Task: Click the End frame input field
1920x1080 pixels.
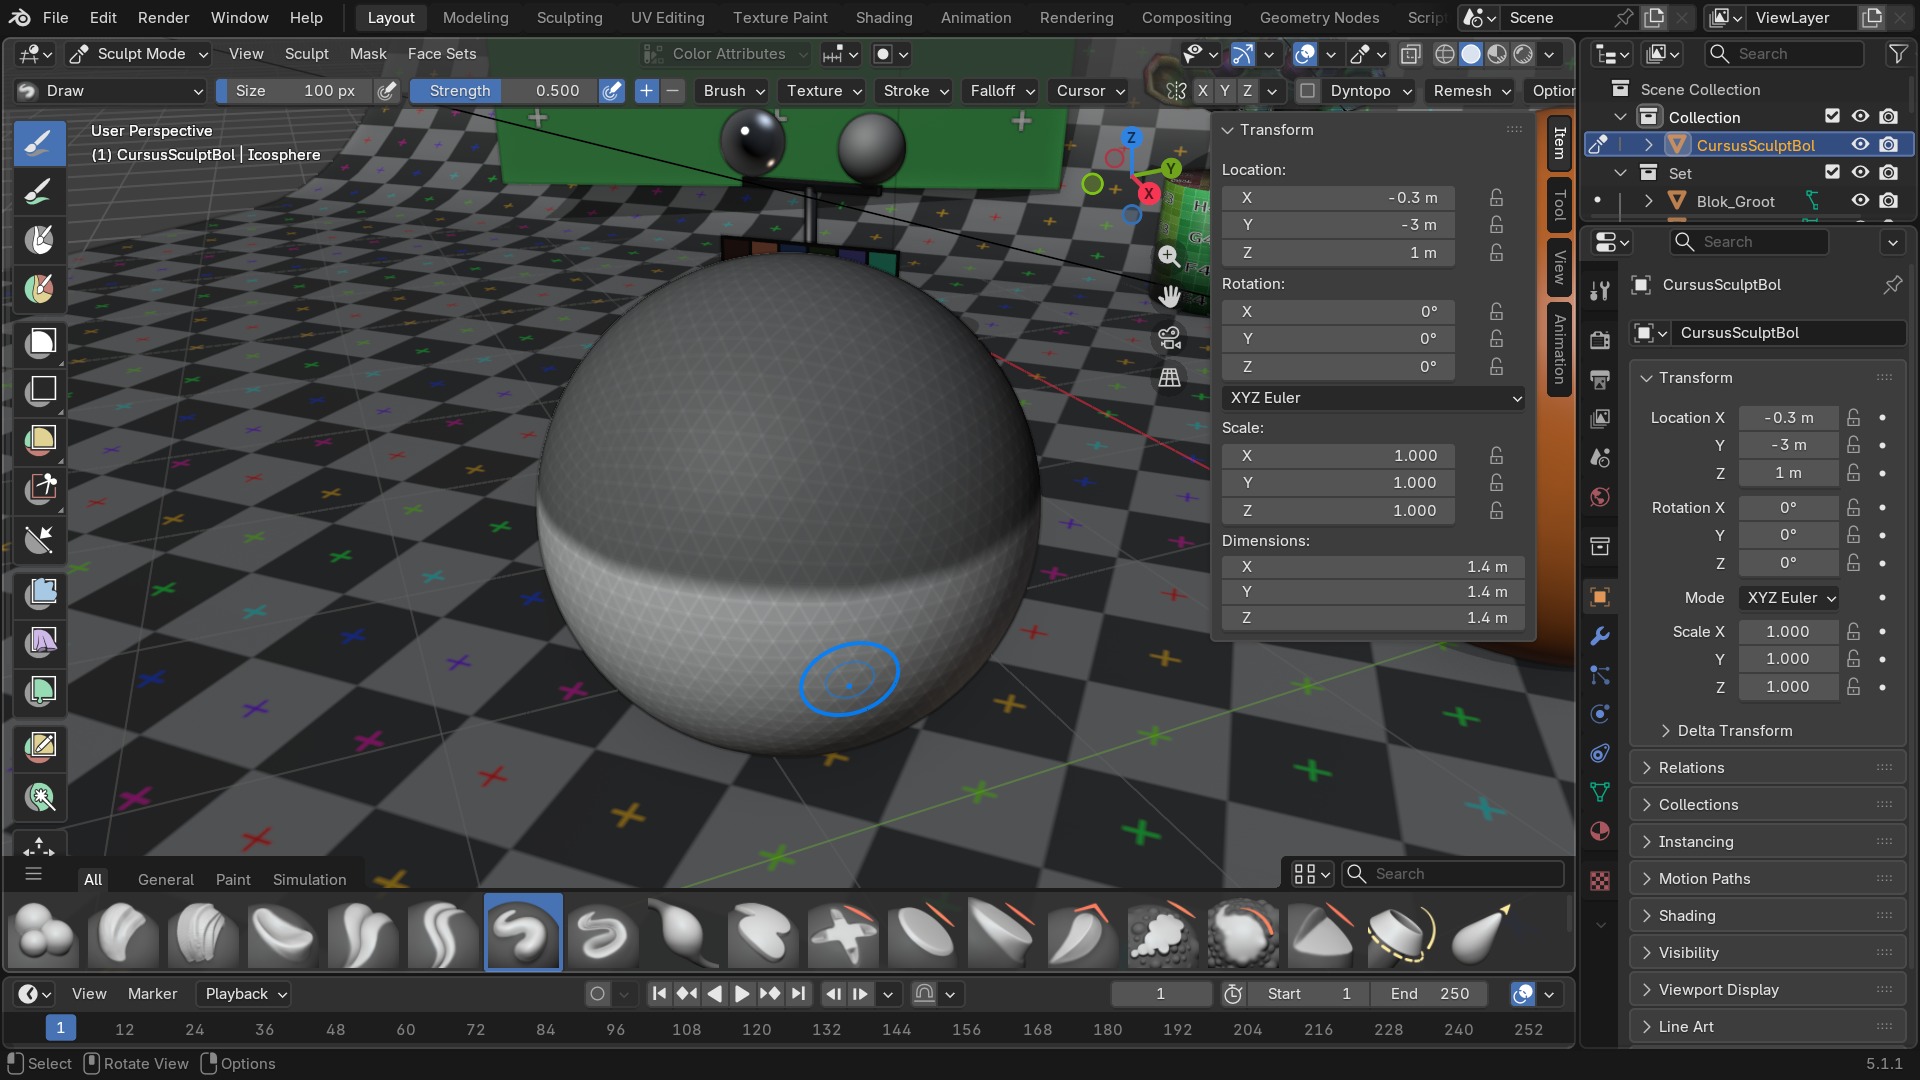Action: click(x=1429, y=994)
